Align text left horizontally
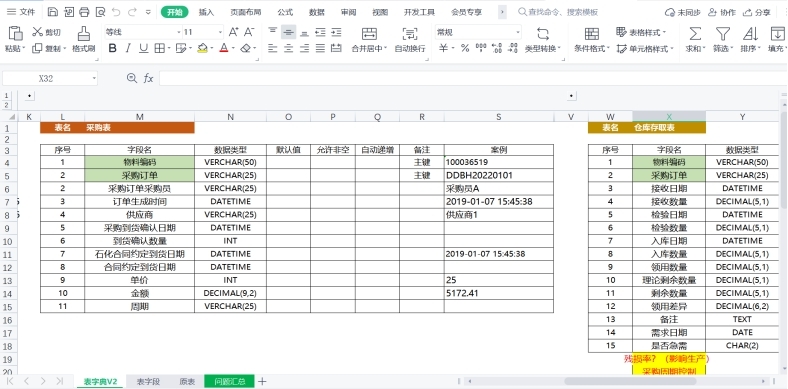The width and height of the screenshot is (788, 389). click(x=272, y=48)
